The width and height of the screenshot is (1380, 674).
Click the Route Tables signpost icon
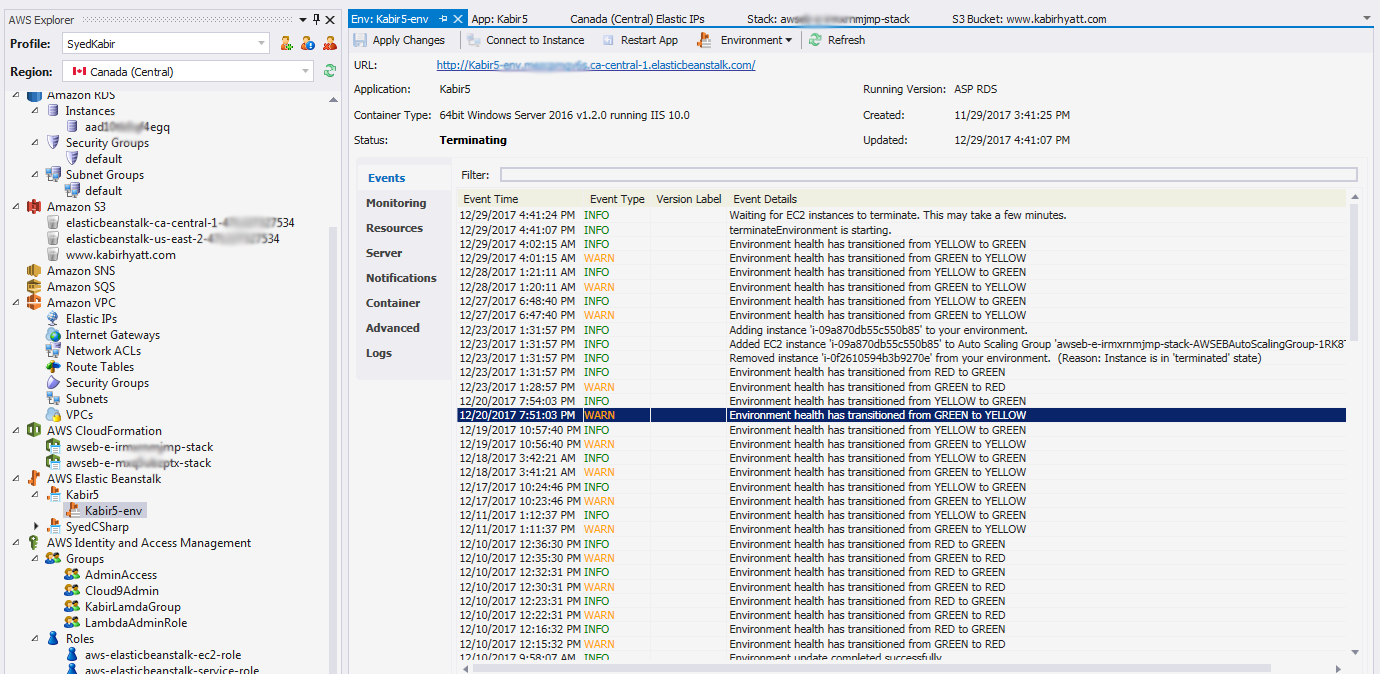click(53, 367)
